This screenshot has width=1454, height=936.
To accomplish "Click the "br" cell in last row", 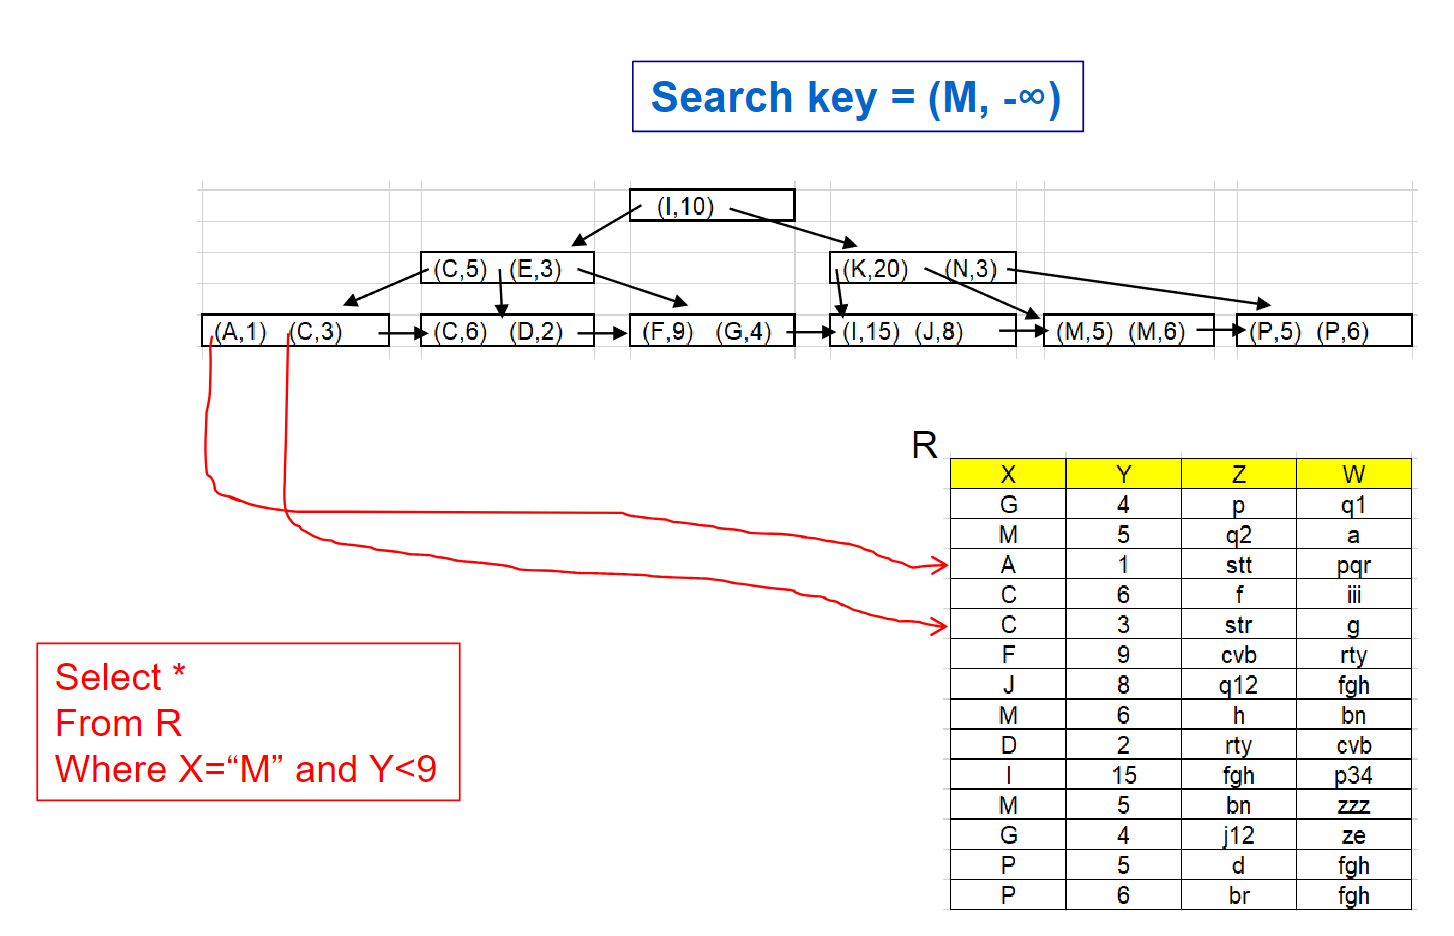I will coord(1239,895).
